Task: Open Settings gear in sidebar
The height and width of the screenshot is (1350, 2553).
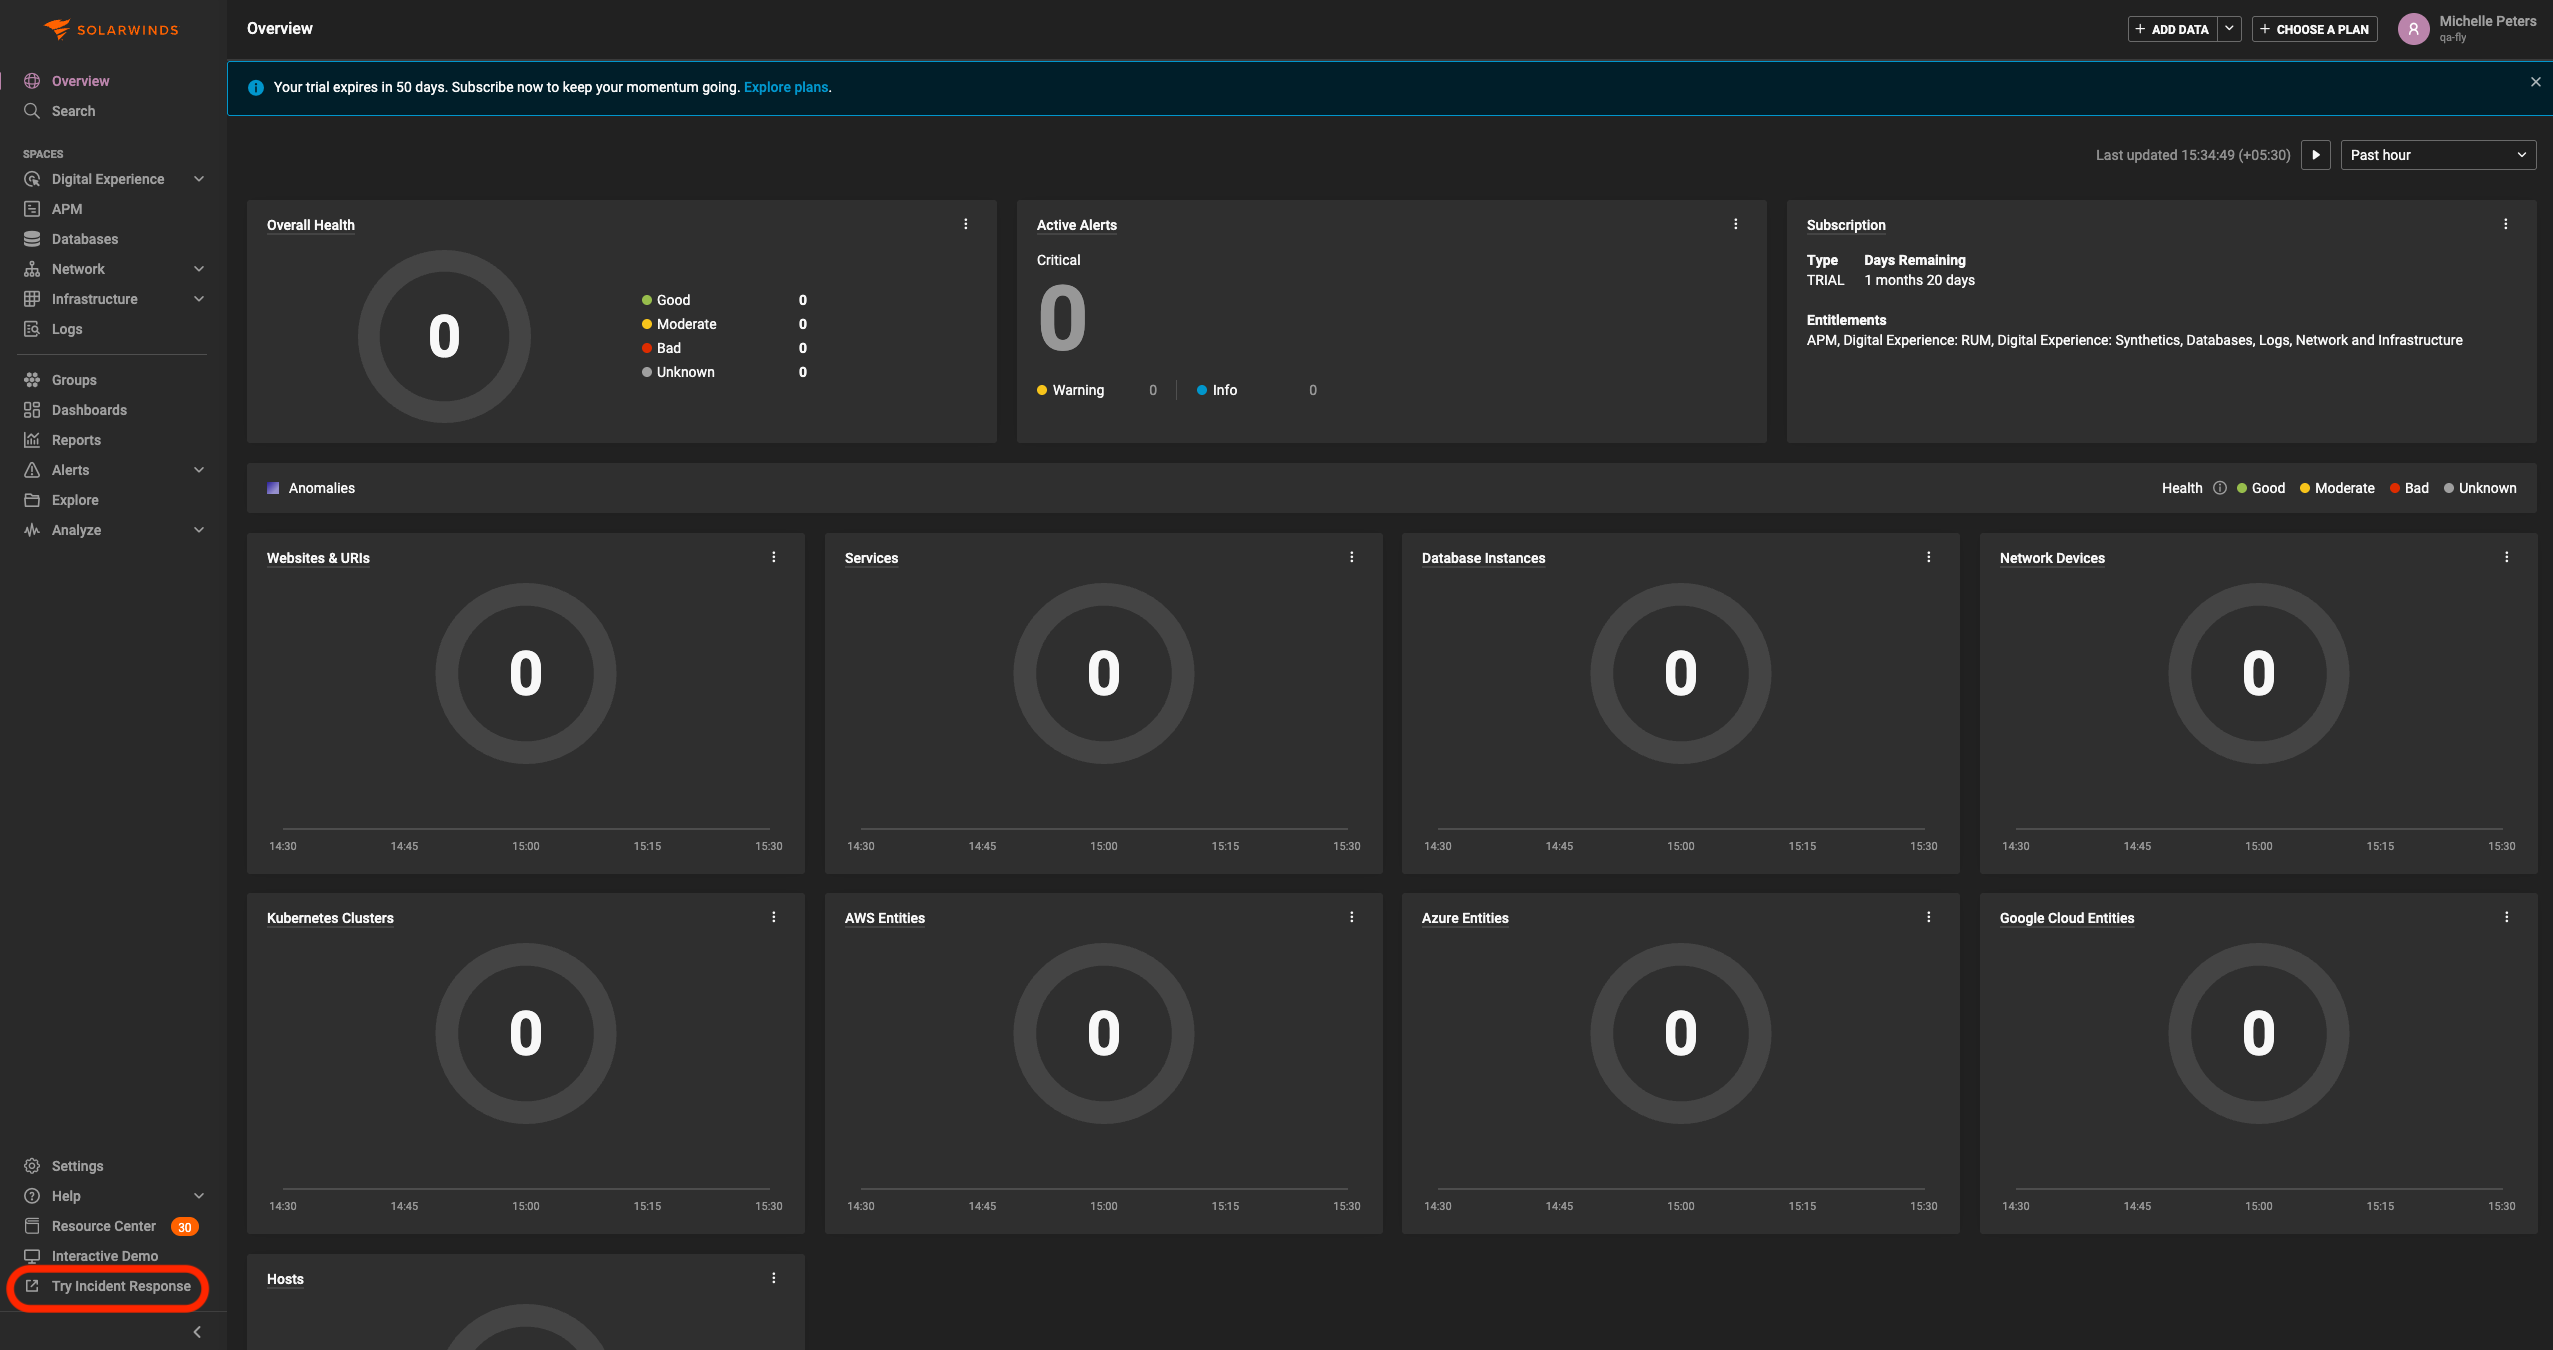Action: click(32, 1166)
